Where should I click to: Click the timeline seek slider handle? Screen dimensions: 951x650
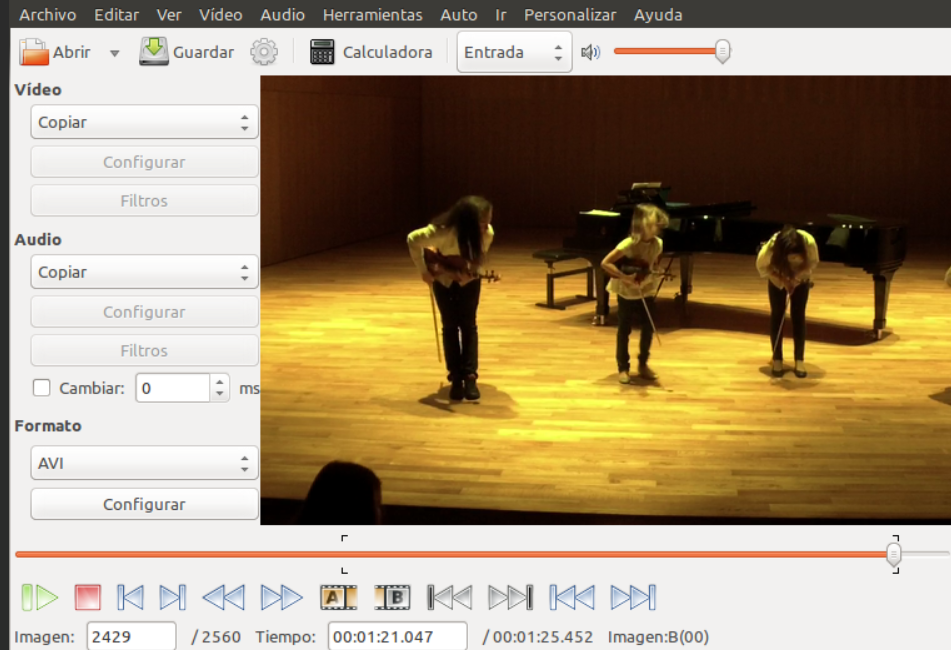893,554
